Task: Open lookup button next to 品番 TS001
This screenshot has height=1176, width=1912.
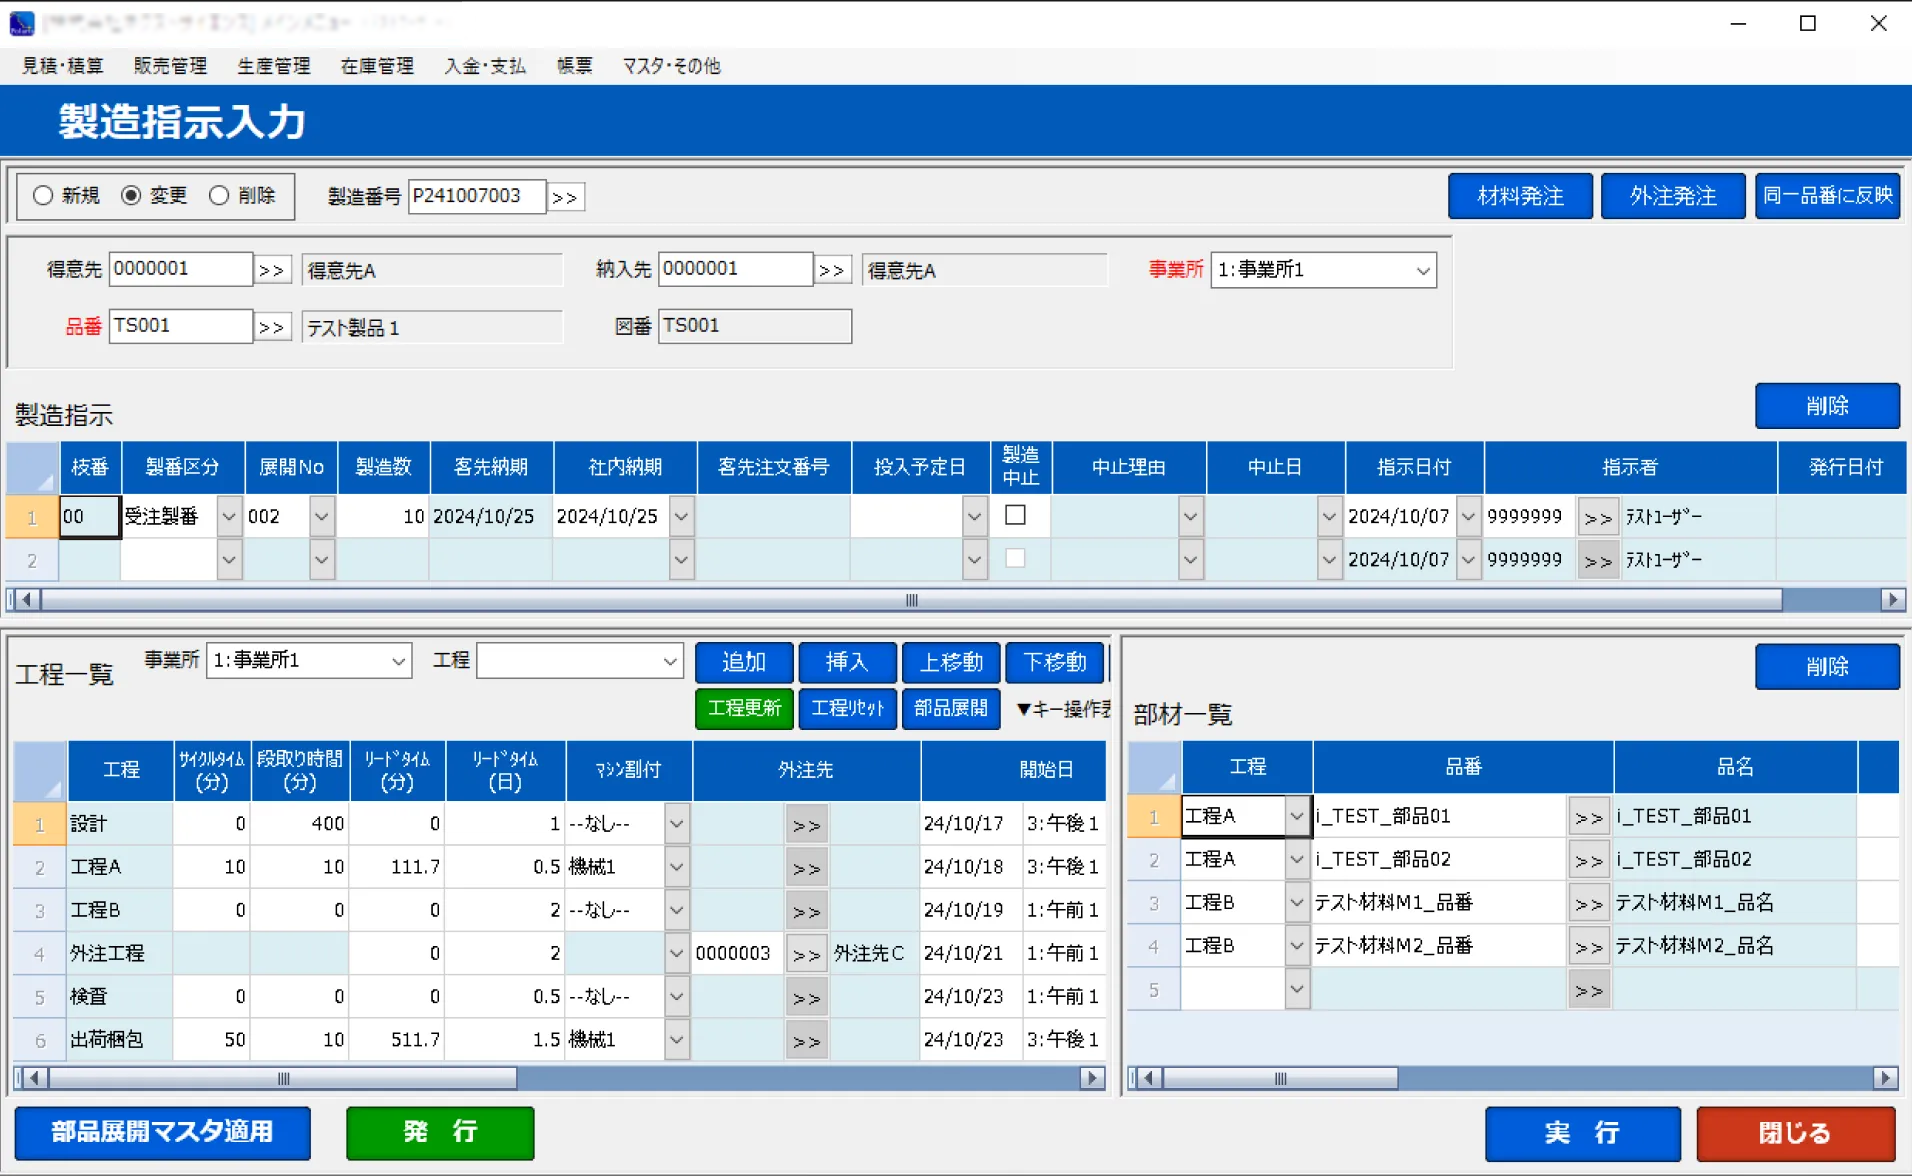Action: pos(271,327)
